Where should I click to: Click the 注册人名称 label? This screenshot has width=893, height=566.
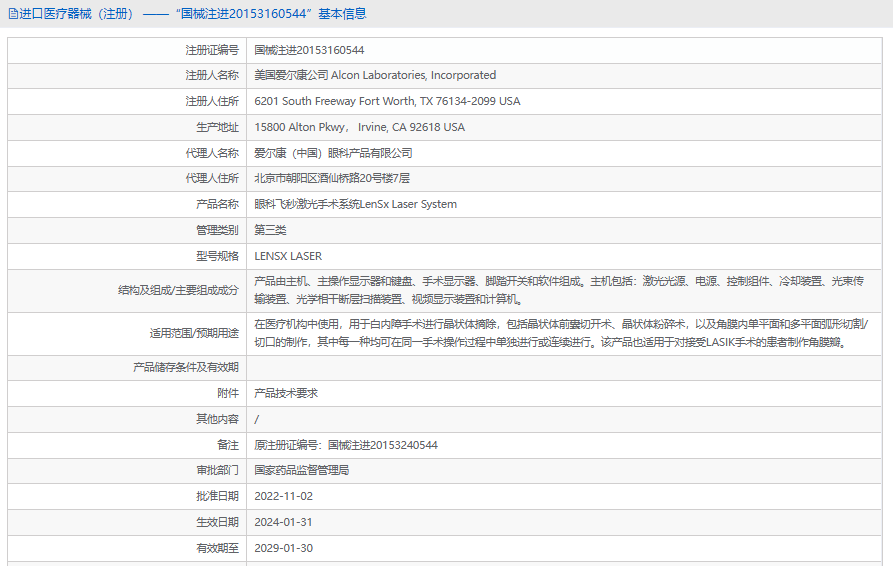tap(212, 75)
